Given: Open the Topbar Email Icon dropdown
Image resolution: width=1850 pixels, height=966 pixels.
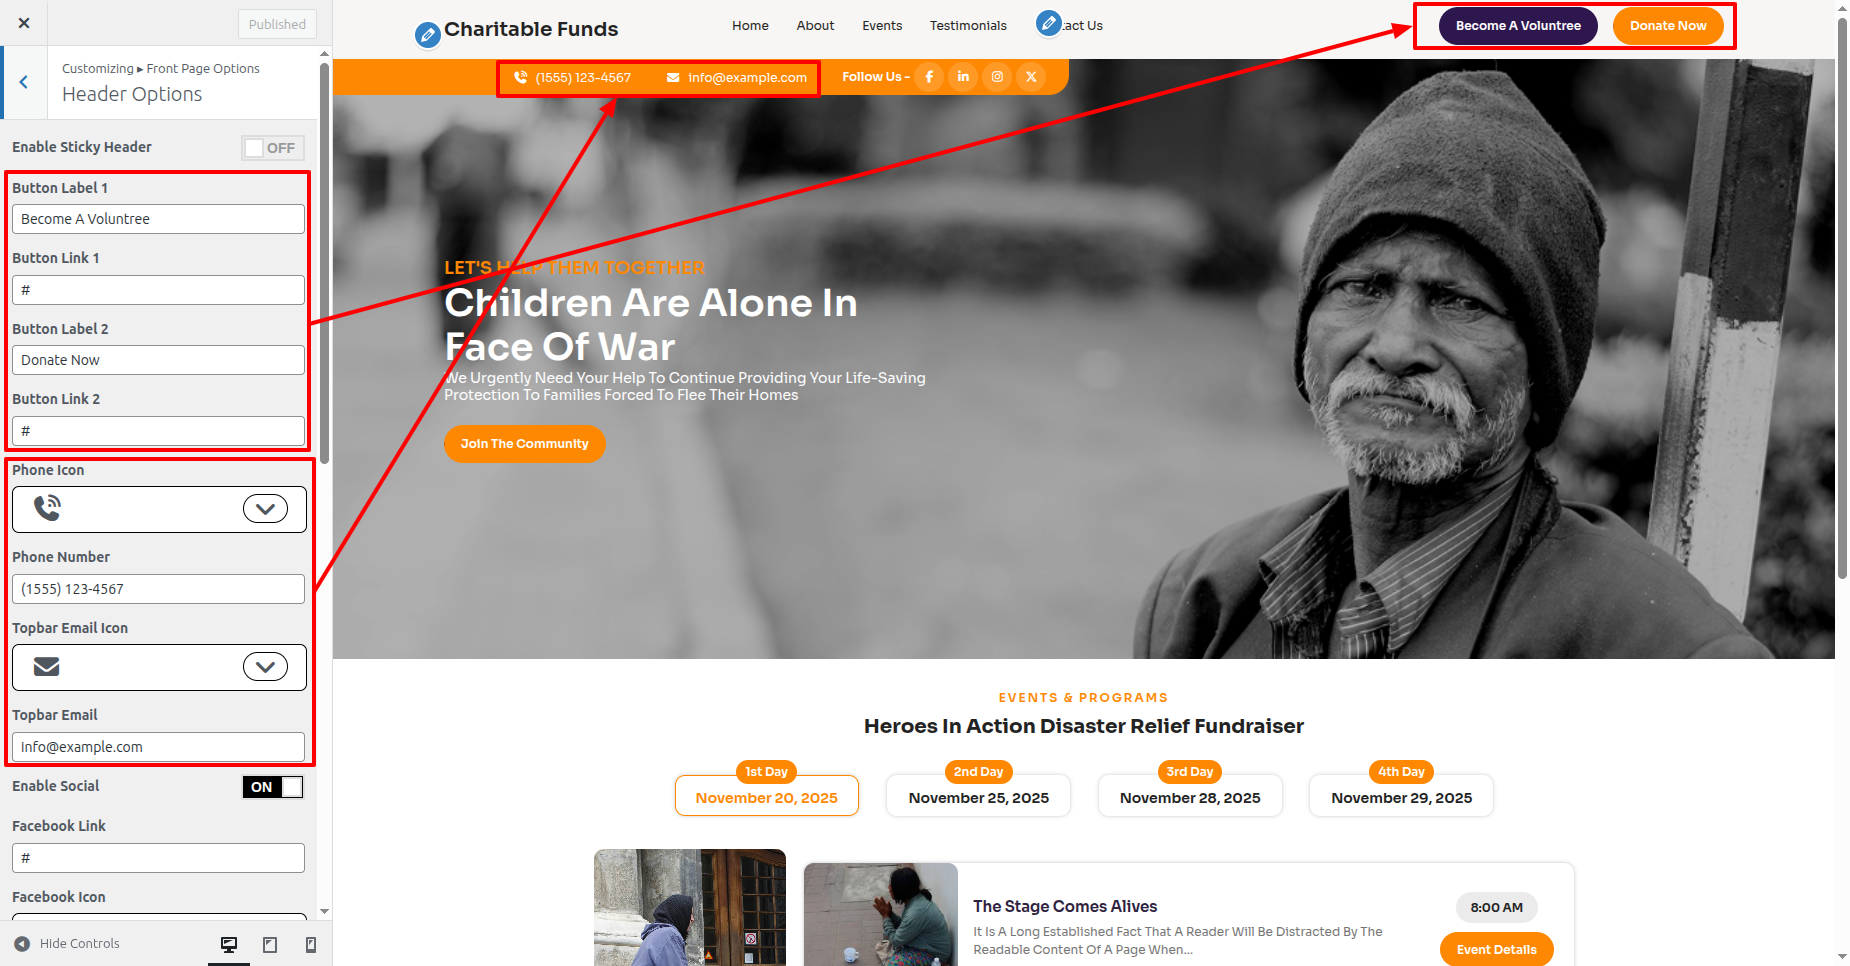Looking at the screenshot, I should (159, 667).
